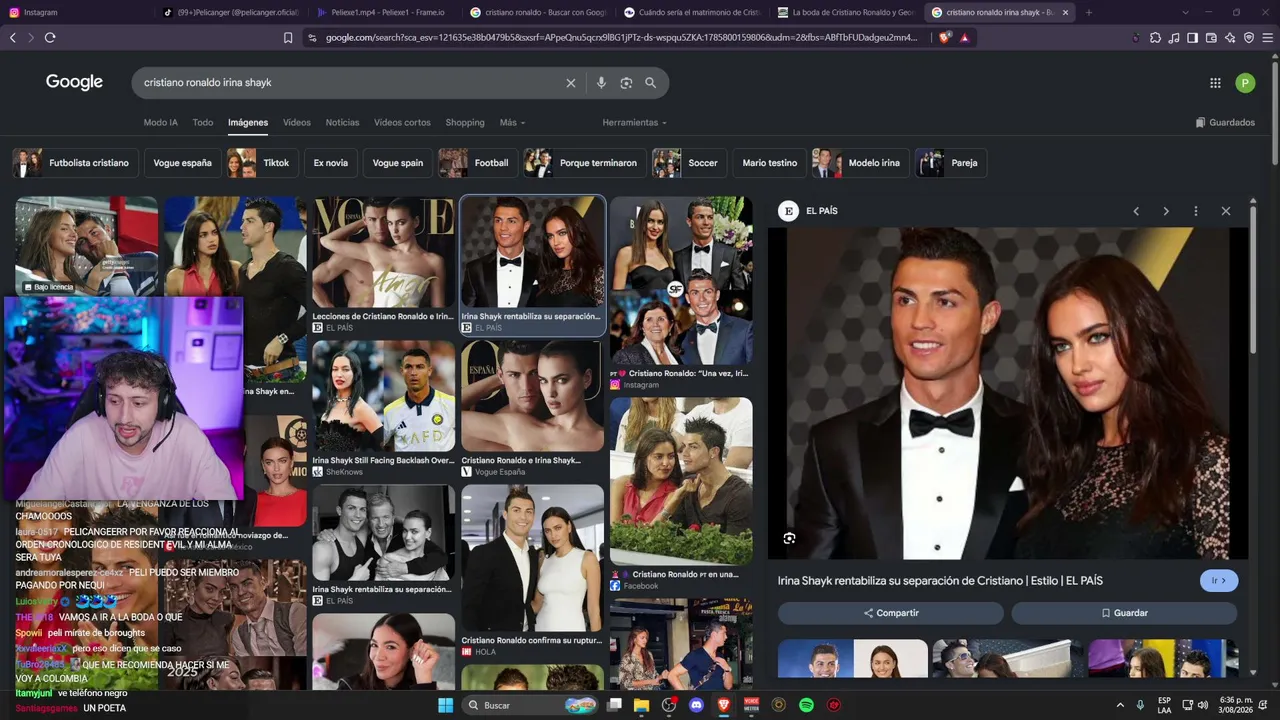Open Task View on the taskbar
Screen dimensions: 1280x720
click(614, 705)
